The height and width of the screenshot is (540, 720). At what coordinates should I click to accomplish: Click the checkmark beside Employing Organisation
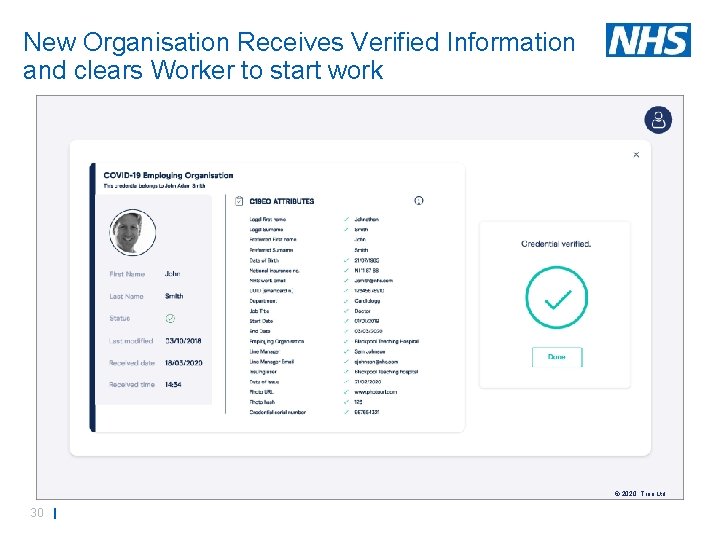pos(346,341)
